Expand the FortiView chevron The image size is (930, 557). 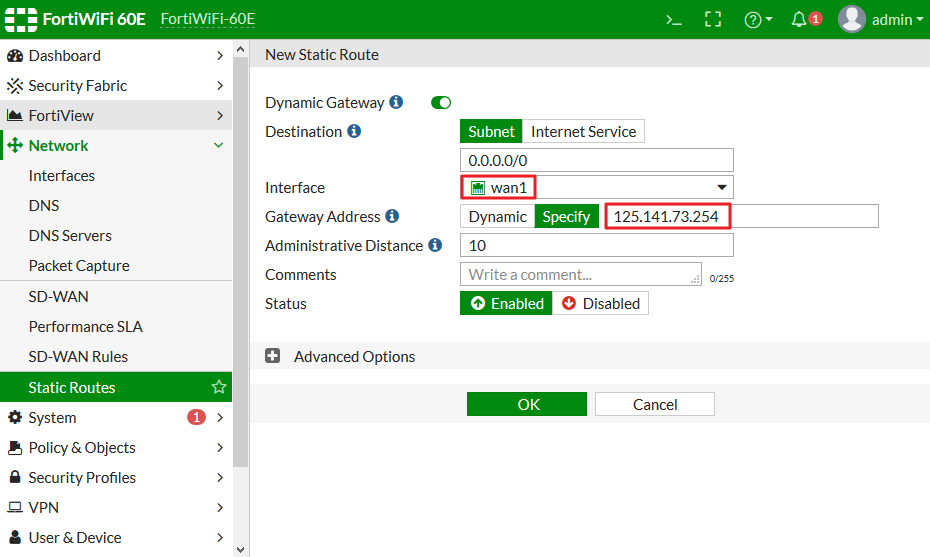(219, 116)
